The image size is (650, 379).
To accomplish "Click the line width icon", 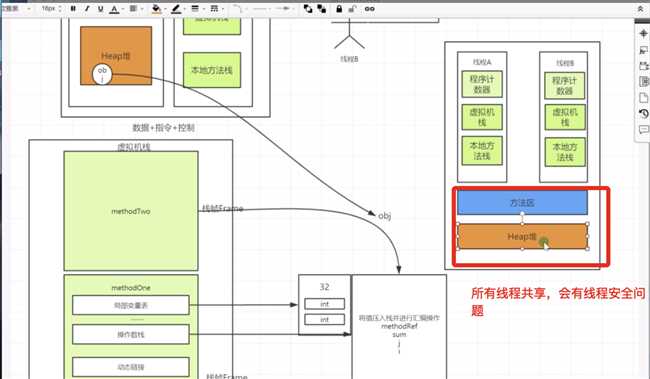I will [x=195, y=9].
